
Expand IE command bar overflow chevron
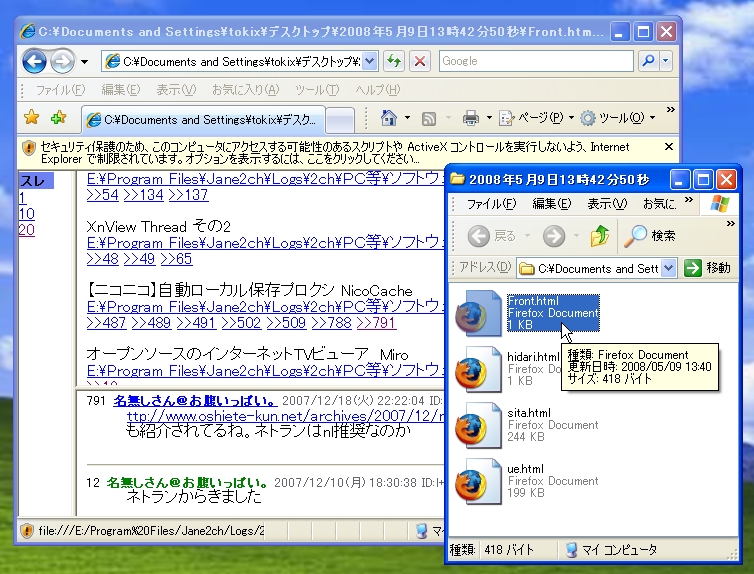pos(670,110)
